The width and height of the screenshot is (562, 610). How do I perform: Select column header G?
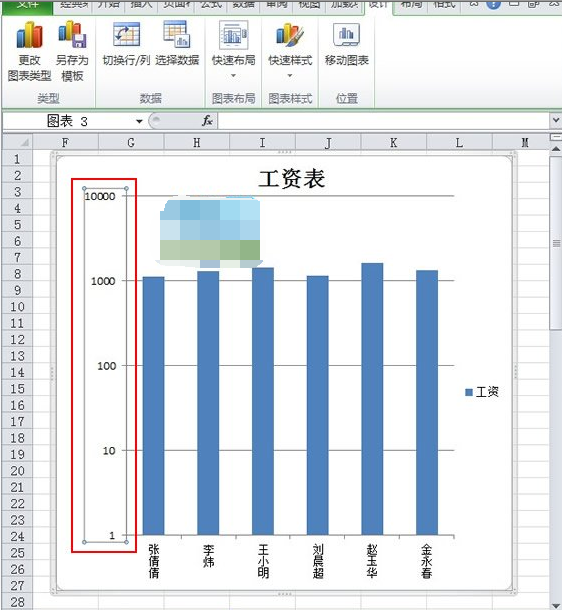131,143
